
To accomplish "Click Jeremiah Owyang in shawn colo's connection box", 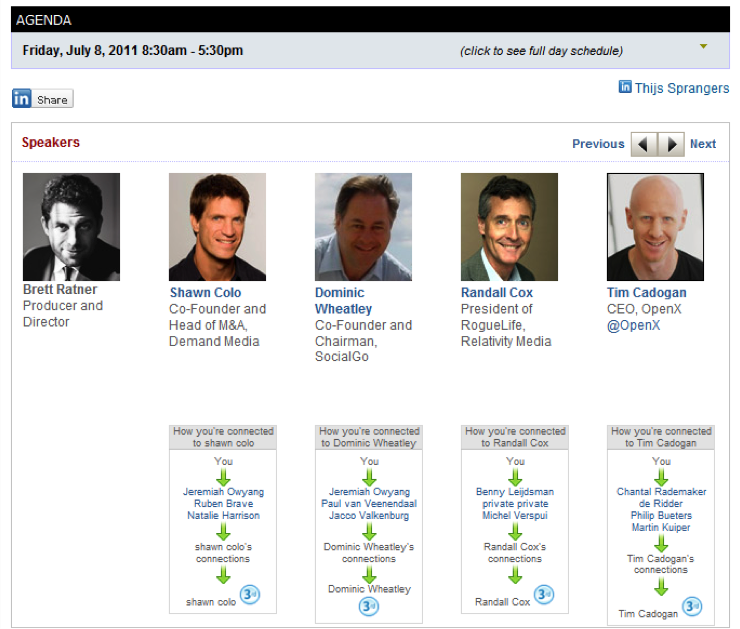I will click(223, 492).
